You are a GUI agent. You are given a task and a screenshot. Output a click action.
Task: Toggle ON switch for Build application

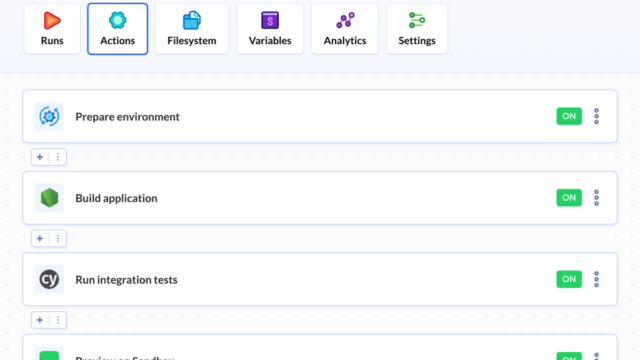click(x=569, y=198)
